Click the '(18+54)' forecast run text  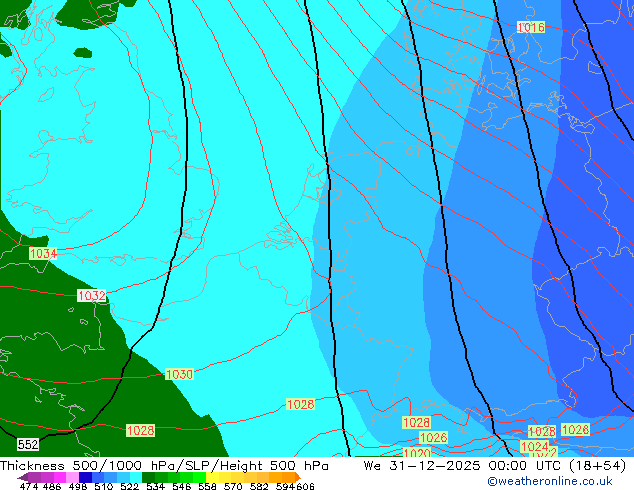(x=598, y=466)
